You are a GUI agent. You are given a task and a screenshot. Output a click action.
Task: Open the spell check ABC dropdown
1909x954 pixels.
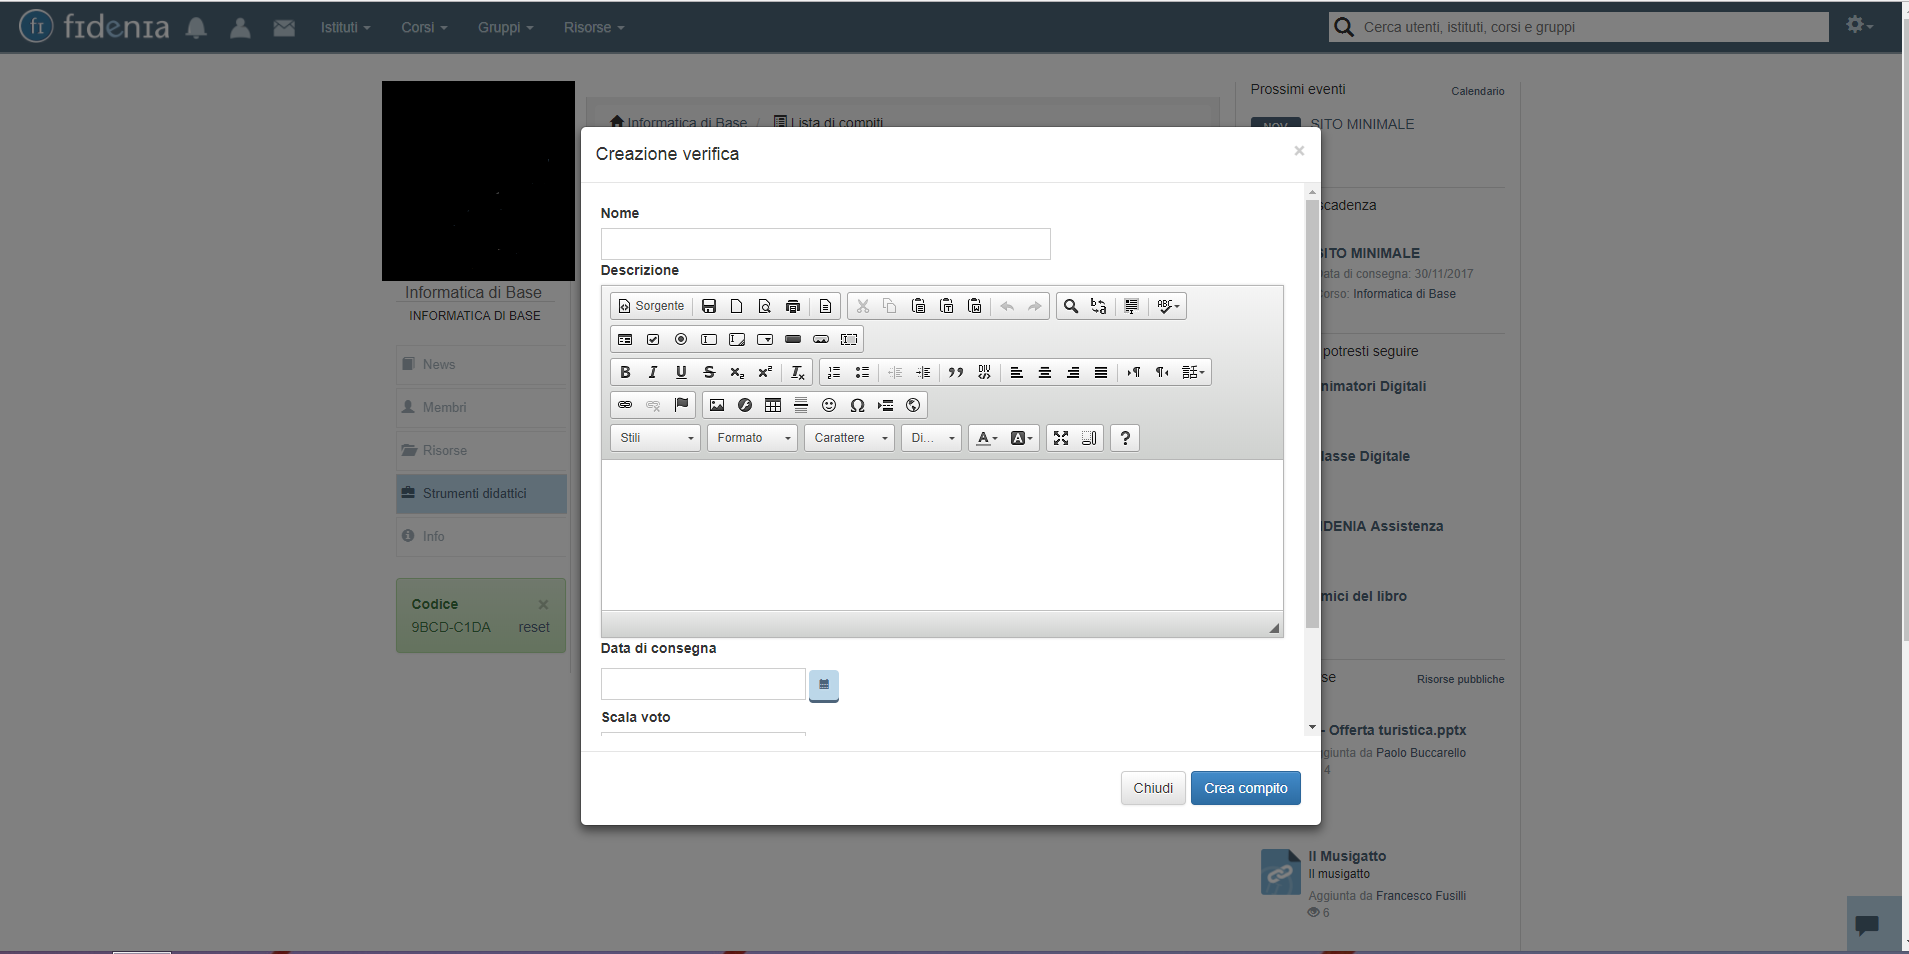[1168, 306]
